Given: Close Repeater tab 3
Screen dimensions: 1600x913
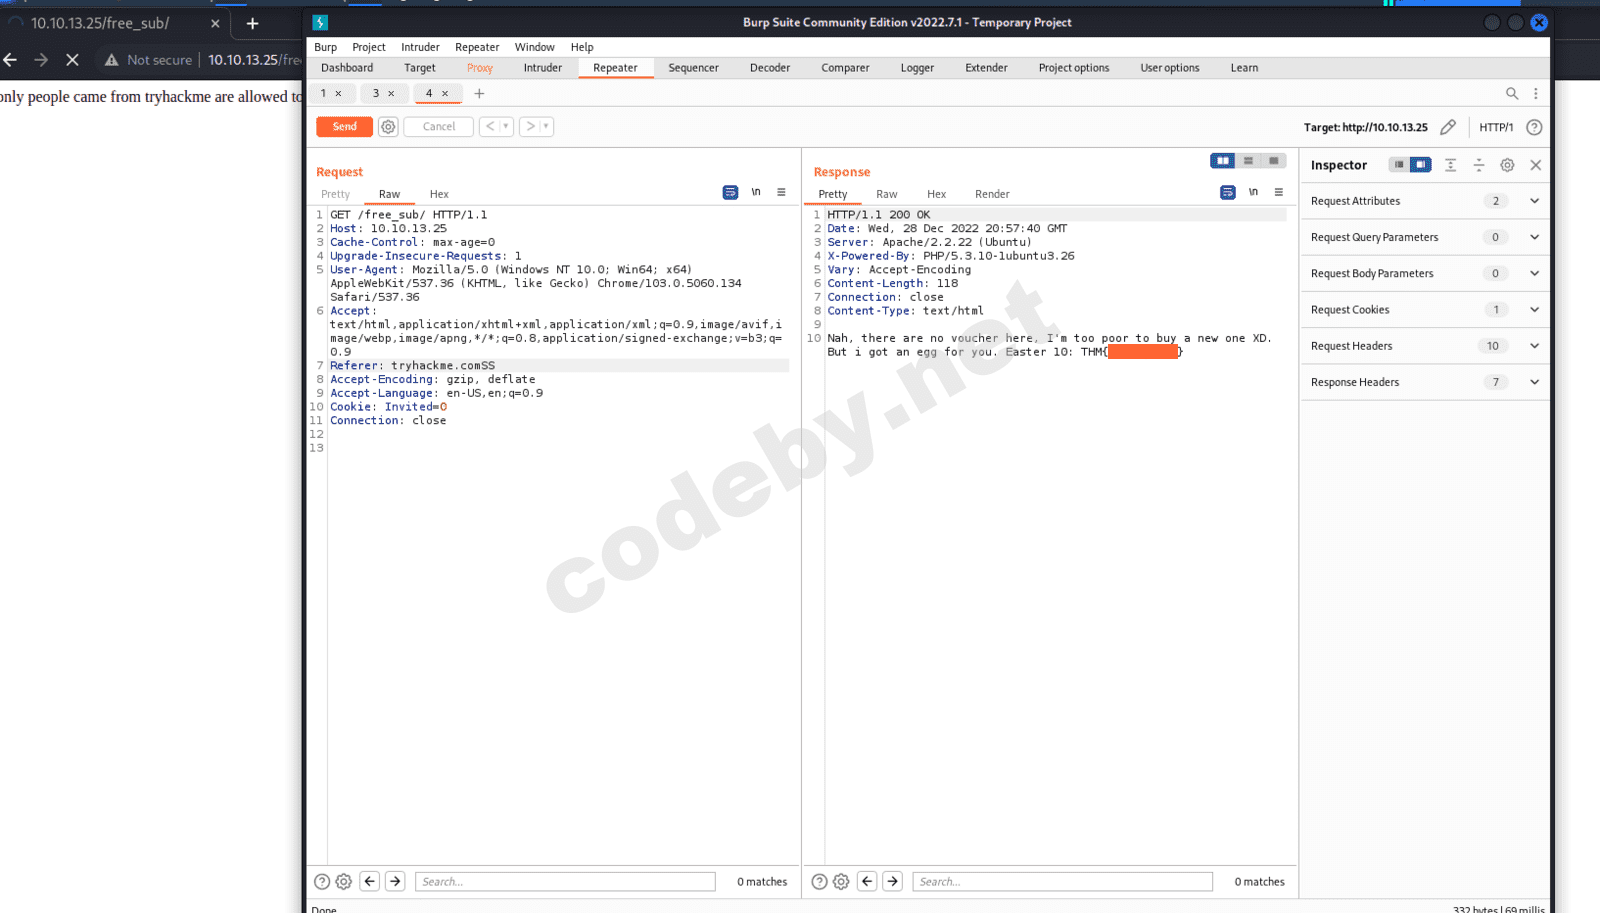Looking at the screenshot, I should pyautogui.click(x=391, y=93).
